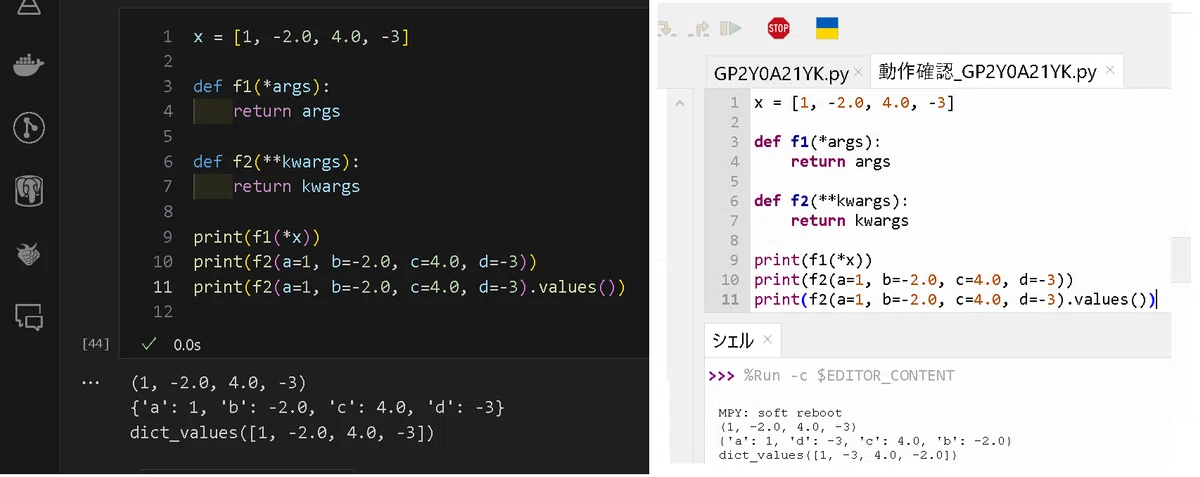Click 'def f2(**kwargs):' in VS Code cell
Image resolution: width=1200 pixels, height=477 pixels.
[276, 161]
